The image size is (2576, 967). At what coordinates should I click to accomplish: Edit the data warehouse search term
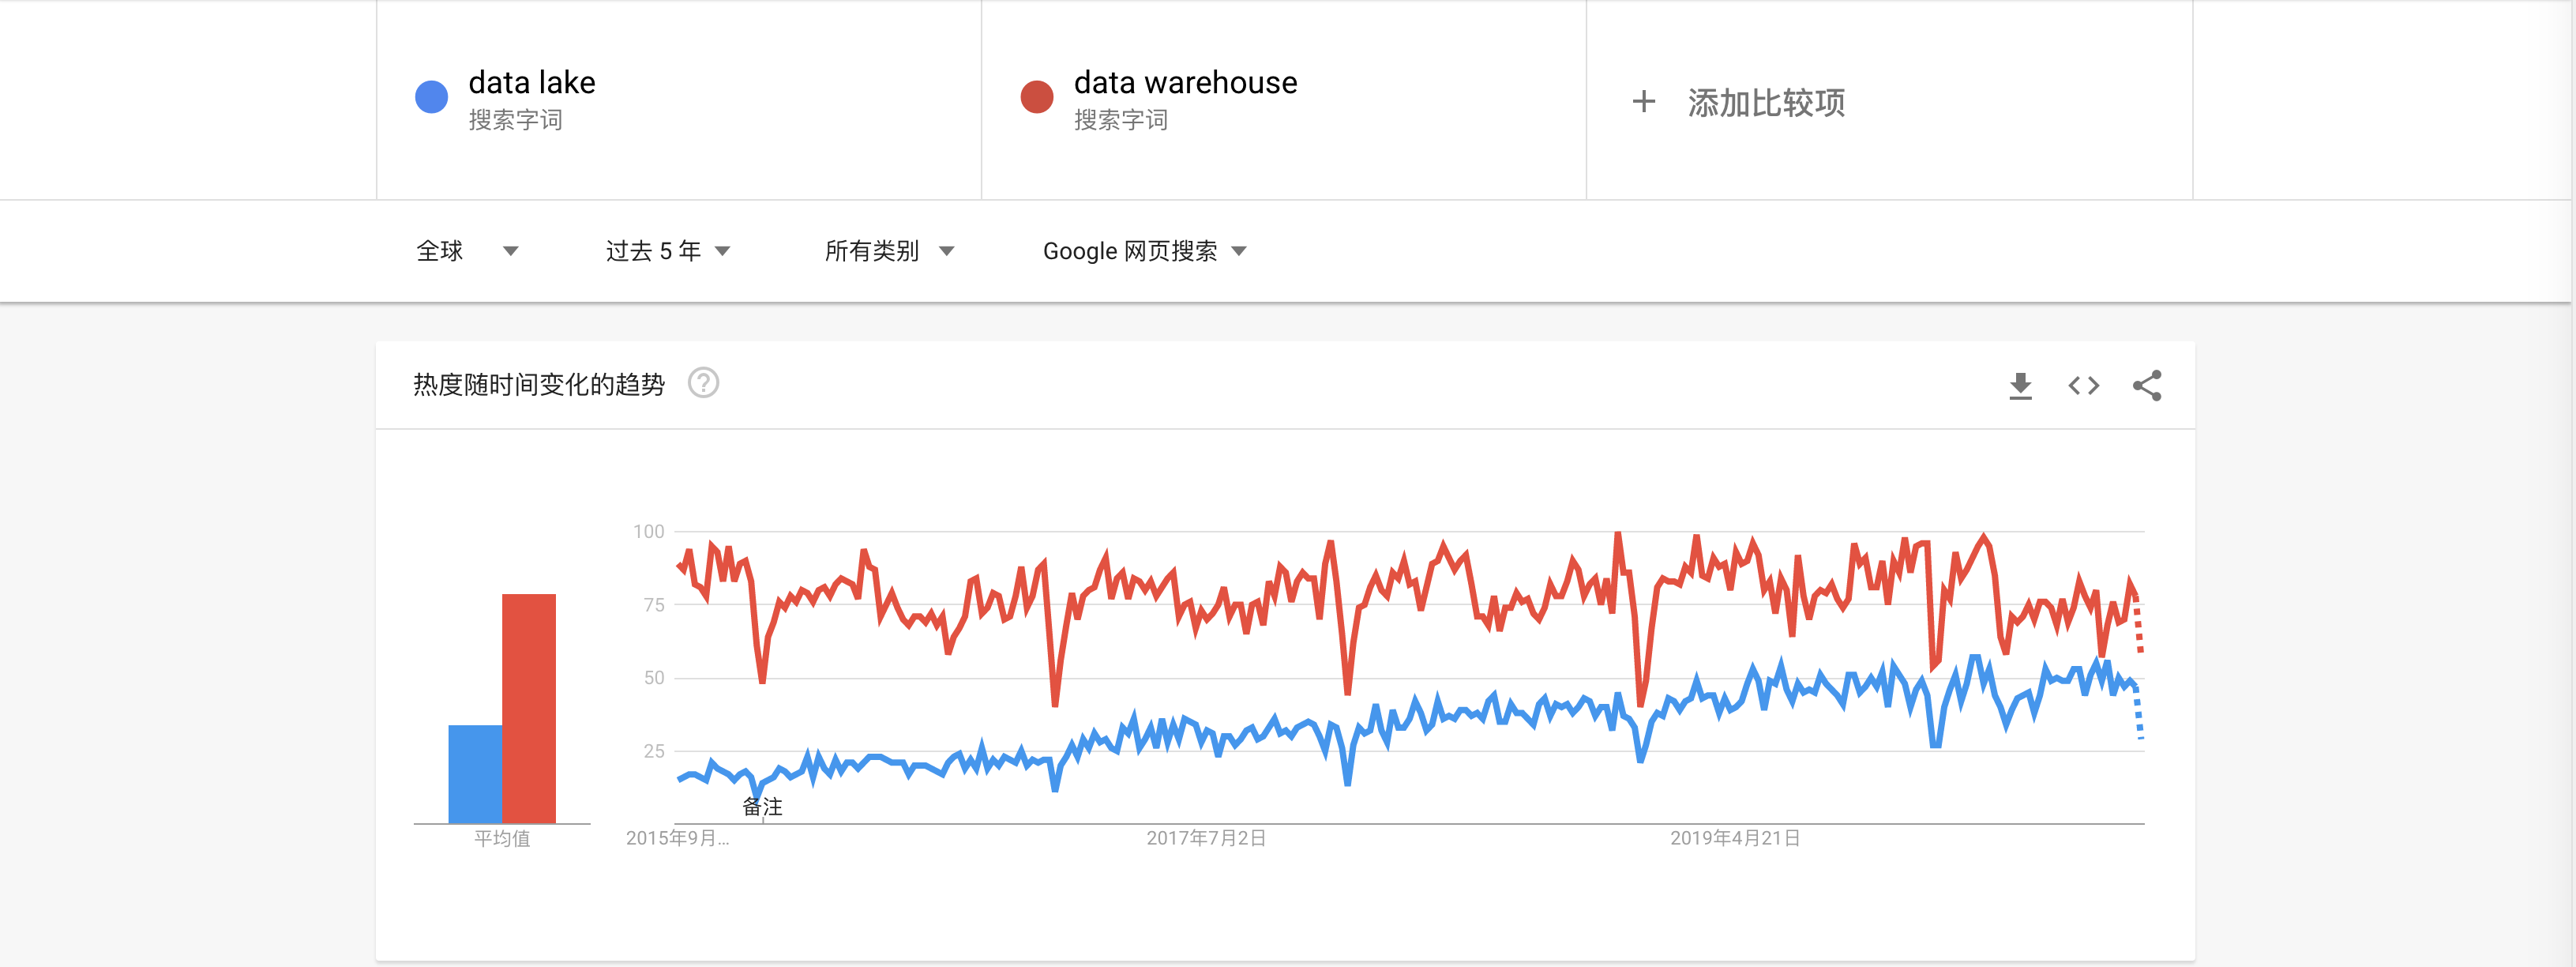(1185, 83)
